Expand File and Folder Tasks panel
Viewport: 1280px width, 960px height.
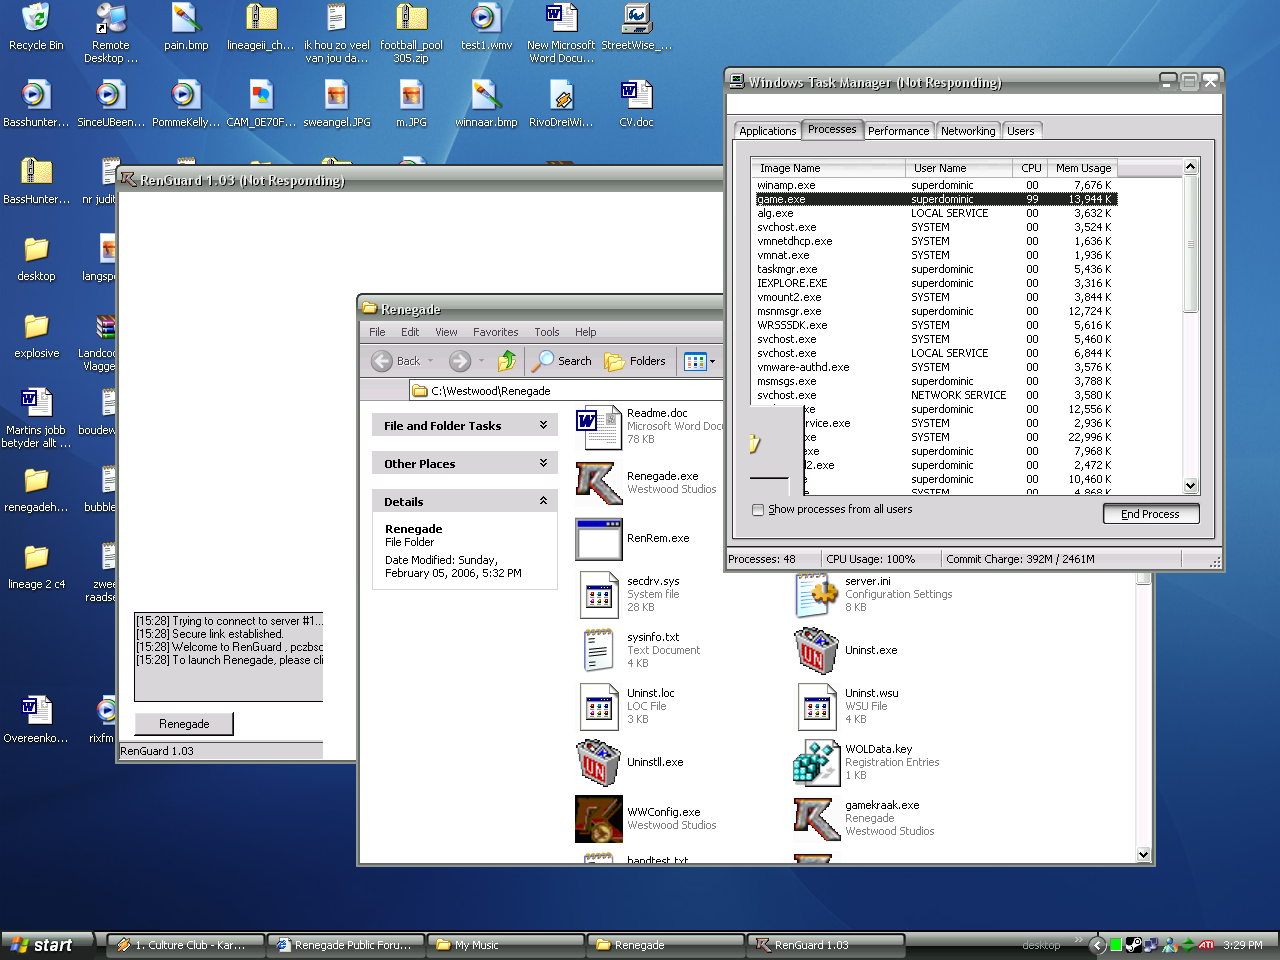pos(543,425)
